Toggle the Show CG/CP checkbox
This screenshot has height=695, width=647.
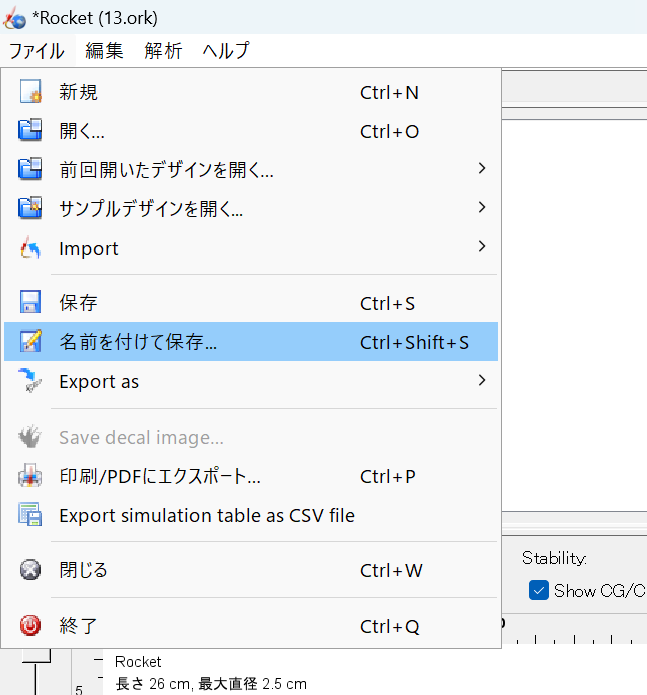[539, 590]
